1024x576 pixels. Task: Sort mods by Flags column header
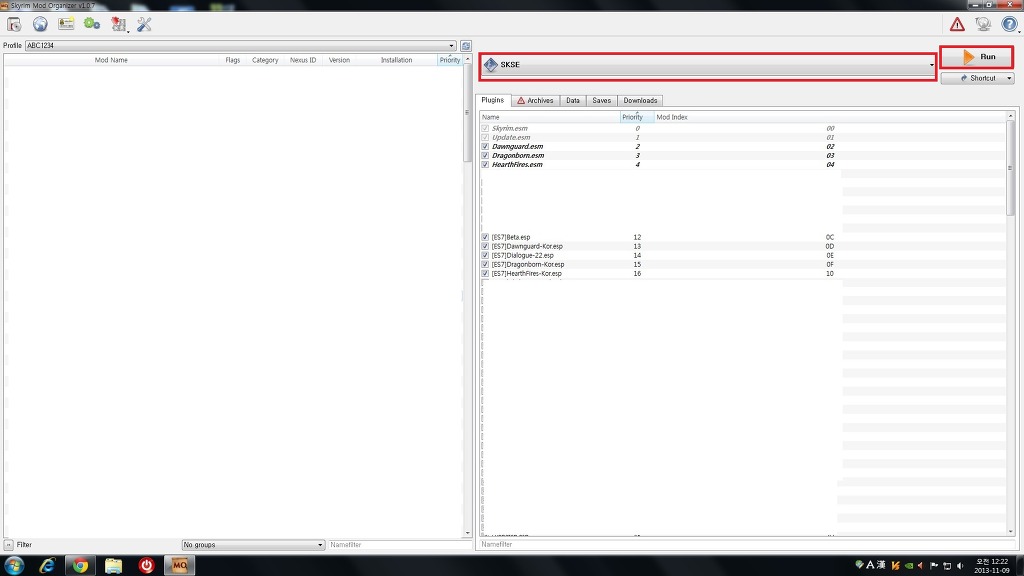point(232,60)
